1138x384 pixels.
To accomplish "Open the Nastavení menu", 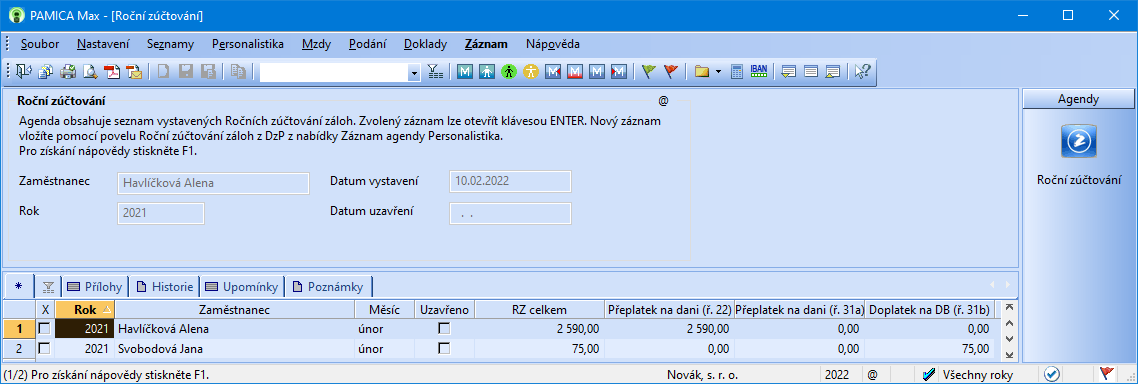I will 102,44.
